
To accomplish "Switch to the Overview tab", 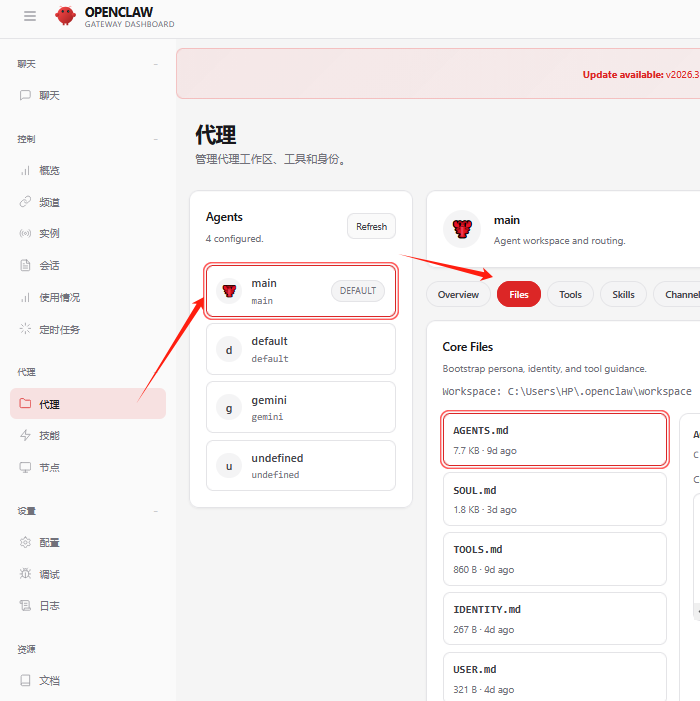I will [458, 294].
